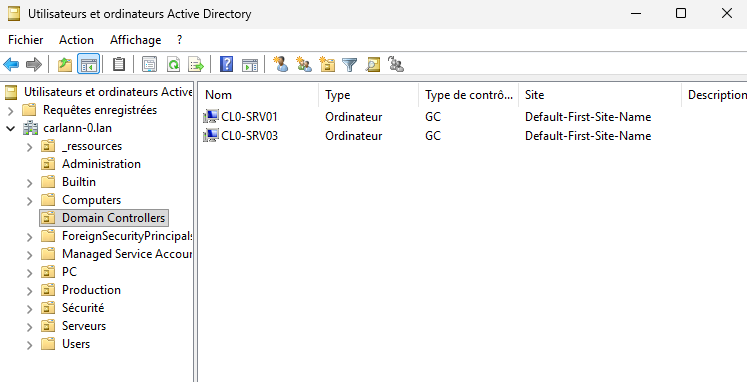Click the add-to-group toolbar icon
This screenshot has height=382, width=747.
tap(396, 64)
